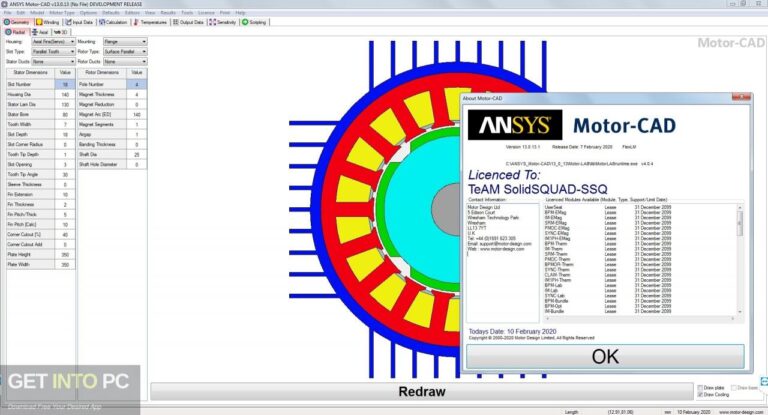Open the Licence menu
The width and height of the screenshot is (768, 415).
[x=206, y=13]
